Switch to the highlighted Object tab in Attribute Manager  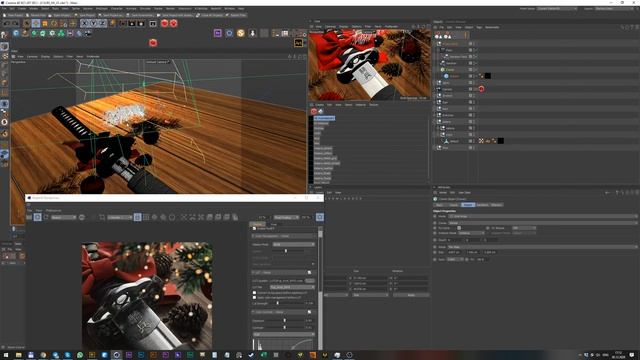pos(468,204)
